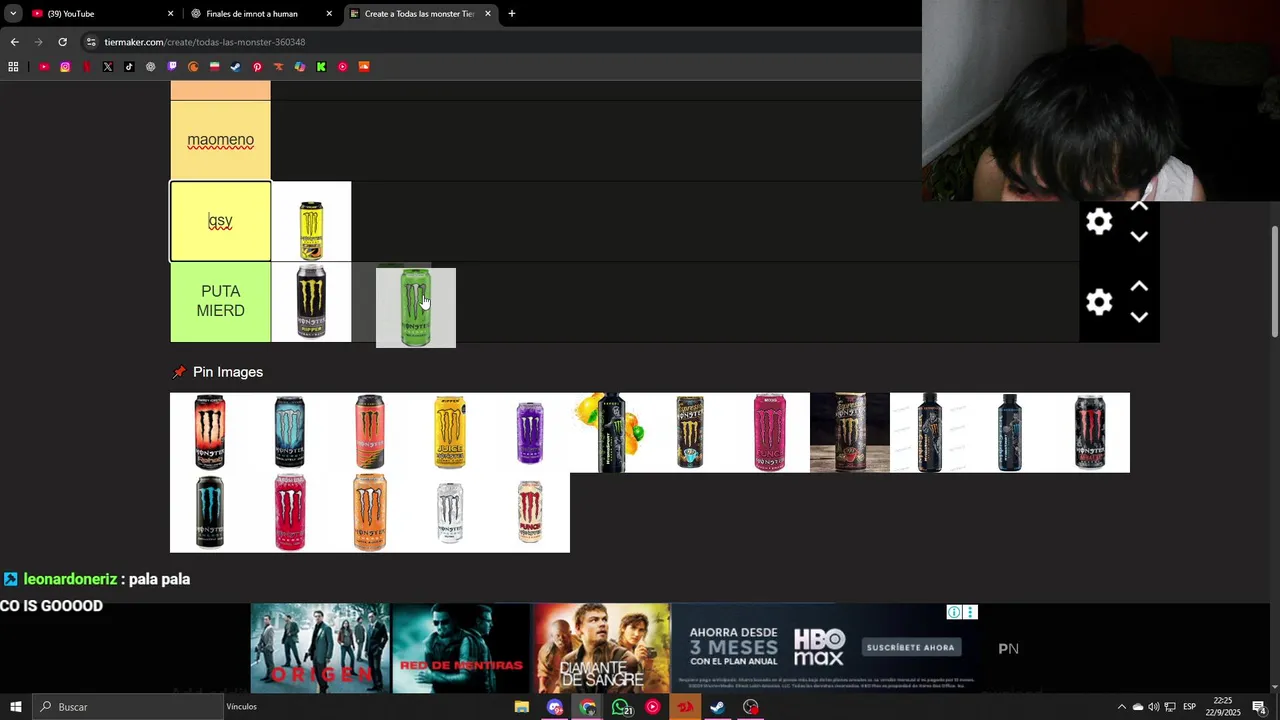Open the SoundCloud bookmark
The height and width of the screenshot is (720, 1280).
pyautogui.click(x=364, y=67)
